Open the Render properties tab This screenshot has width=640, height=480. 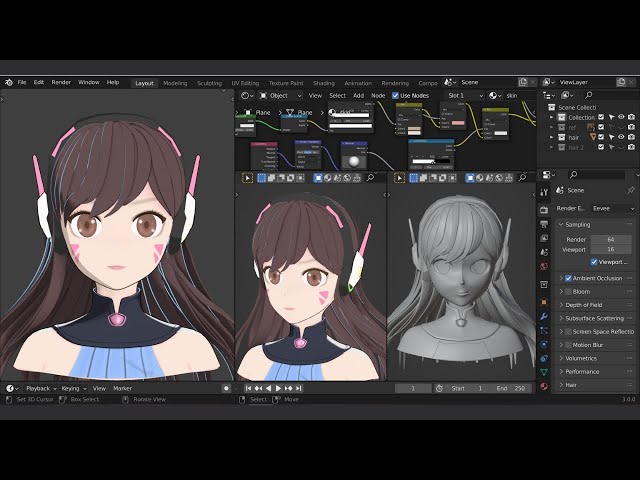point(544,210)
